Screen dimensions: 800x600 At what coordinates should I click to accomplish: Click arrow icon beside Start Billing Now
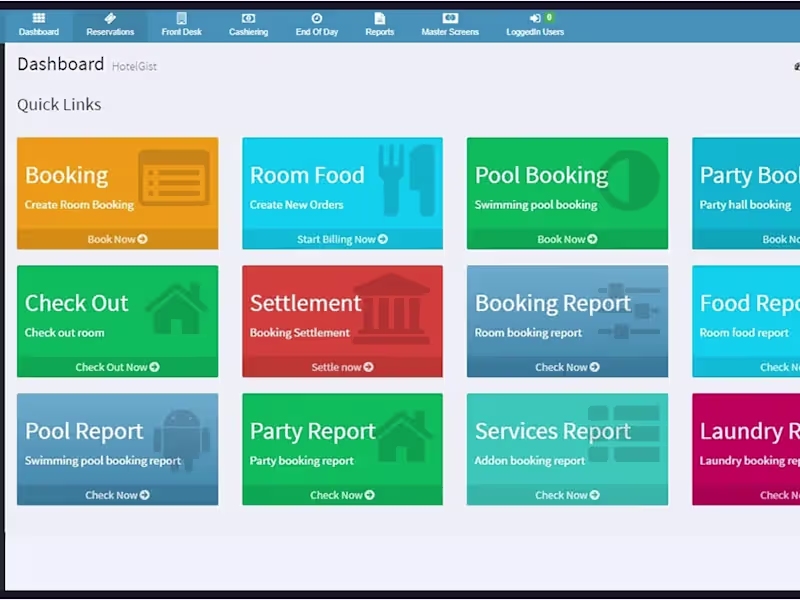383,239
